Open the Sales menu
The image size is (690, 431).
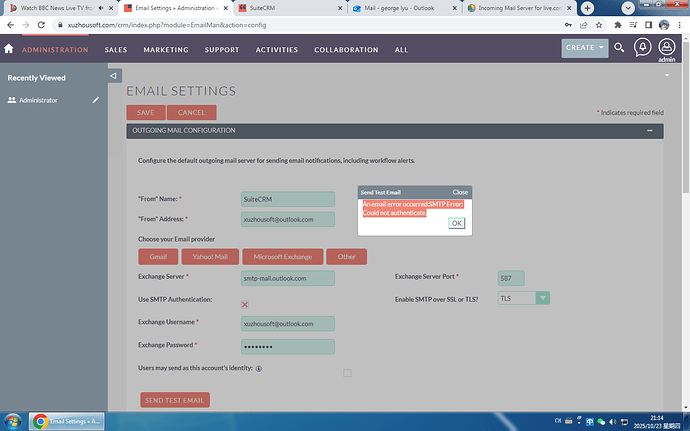pyautogui.click(x=116, y=49)
